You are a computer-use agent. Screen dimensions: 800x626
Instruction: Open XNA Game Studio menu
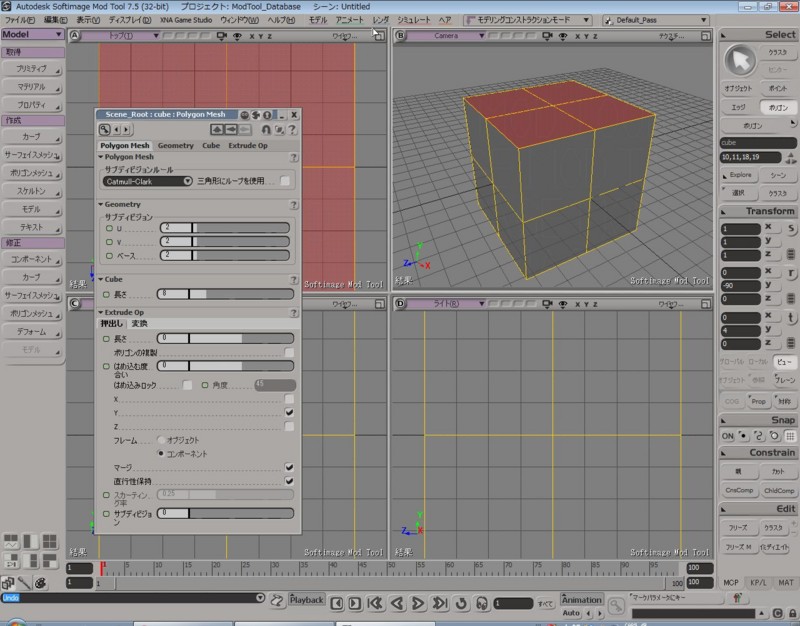(186, 20)
